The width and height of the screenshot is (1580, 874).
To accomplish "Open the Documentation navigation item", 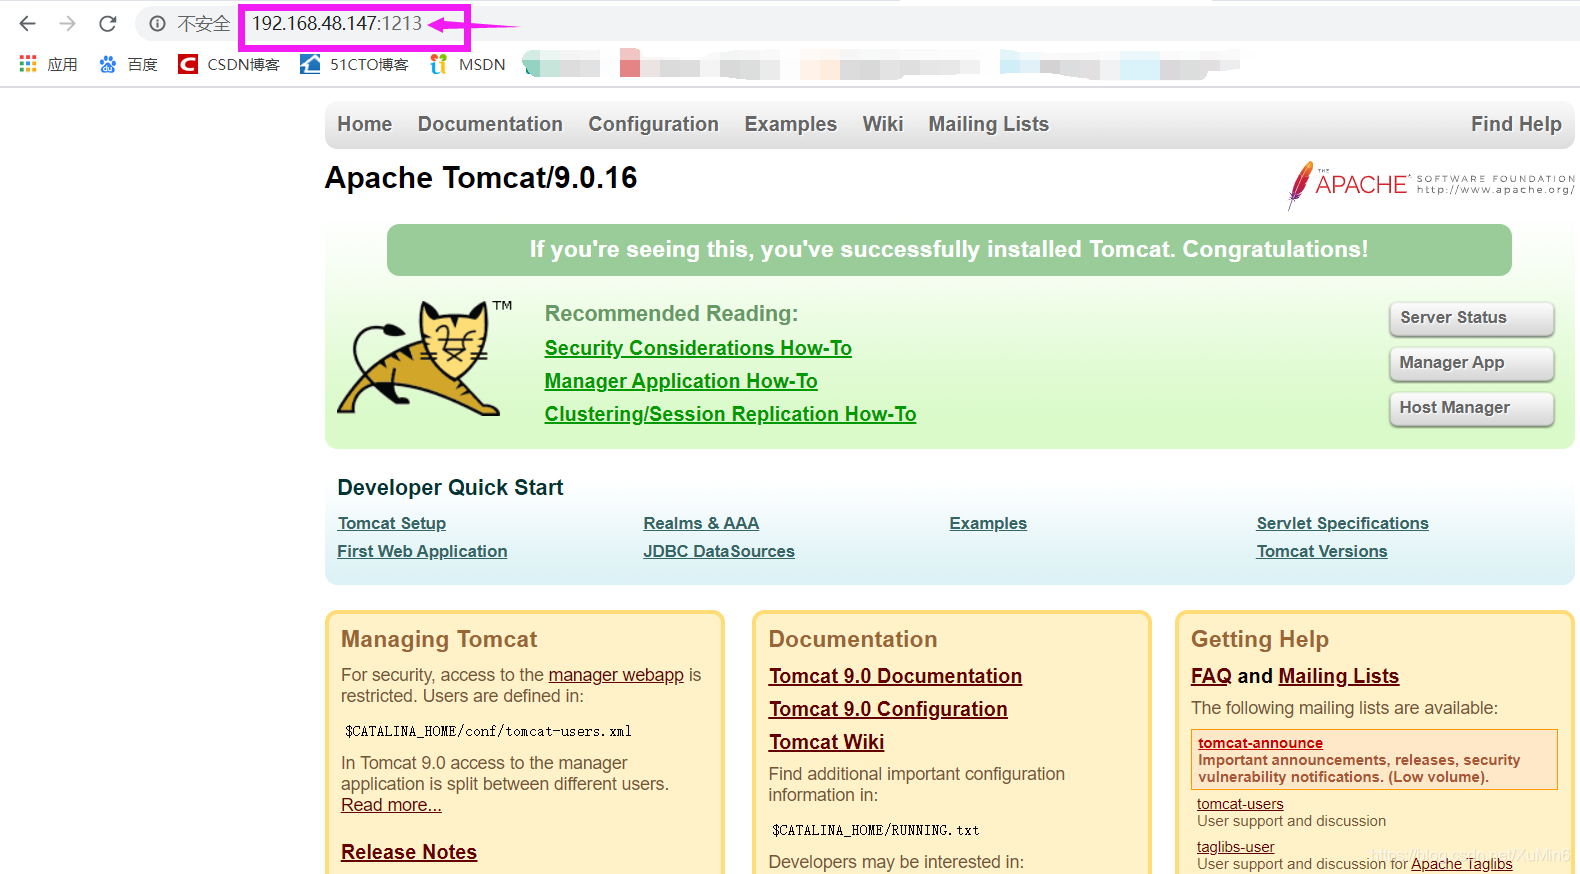I will coord(490,124).
